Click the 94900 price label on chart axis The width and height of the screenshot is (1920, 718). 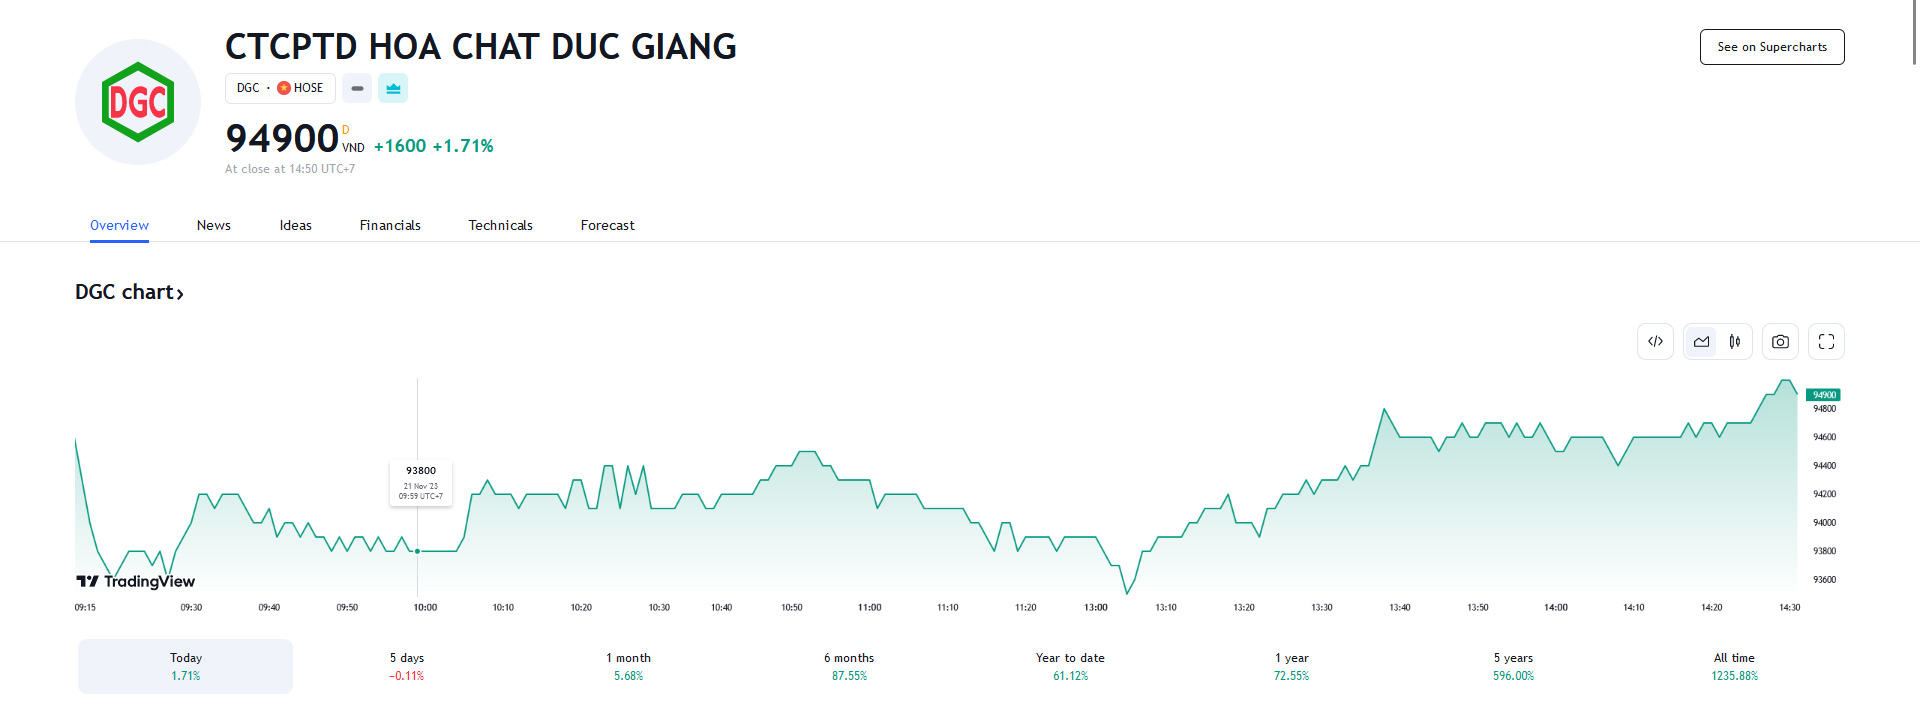click(1823, 394)
